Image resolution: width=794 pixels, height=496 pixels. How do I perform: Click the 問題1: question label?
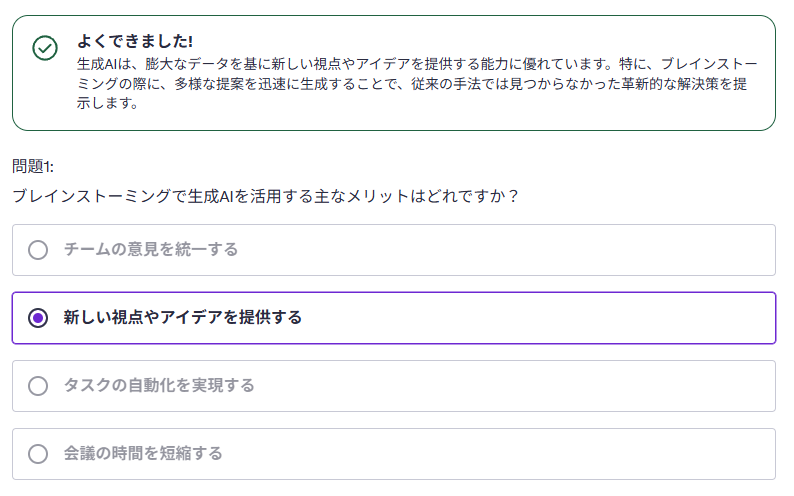tap(33, 166)
